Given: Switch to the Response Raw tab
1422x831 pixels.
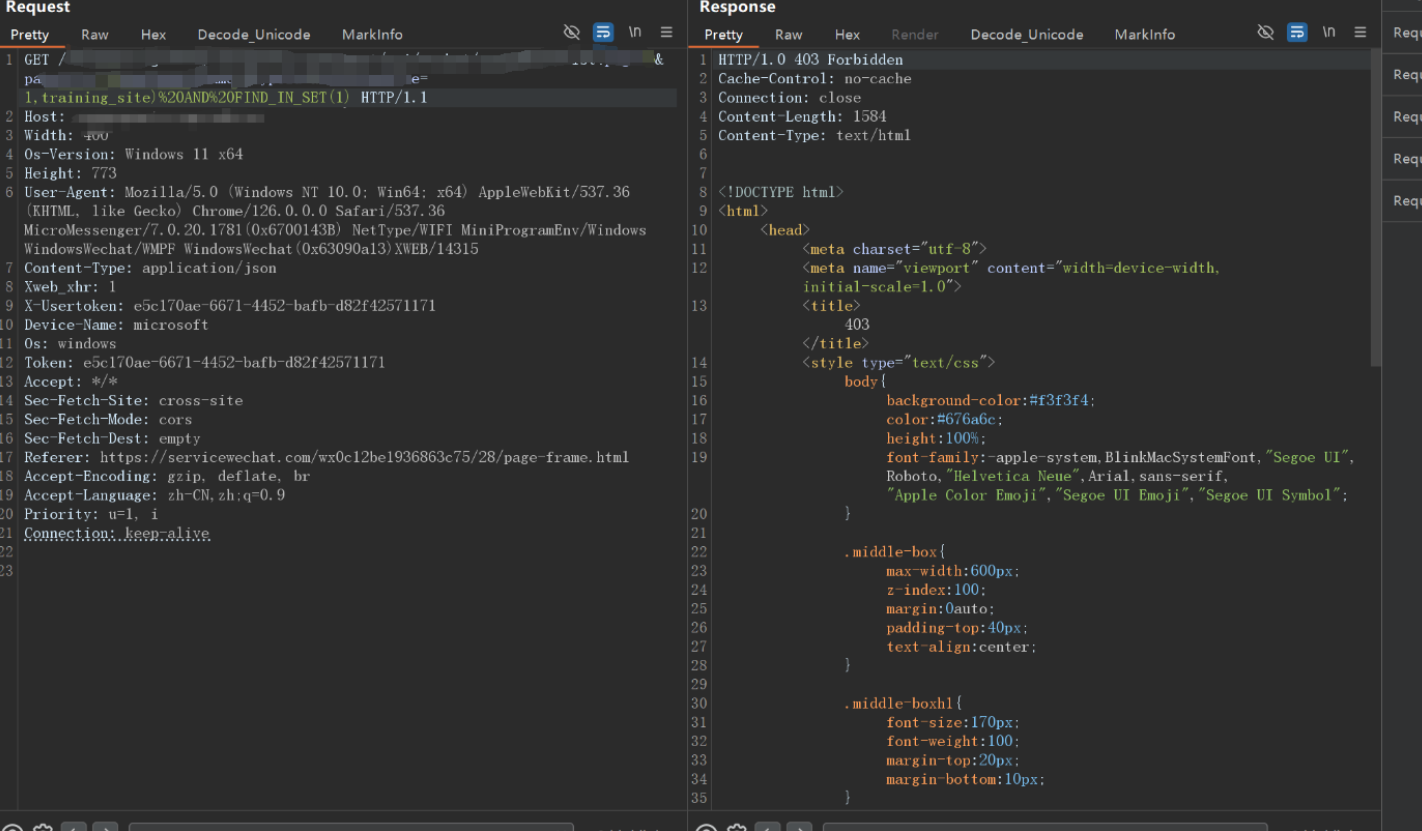Looking at the screenshot, I should click(x=789, y=34).
